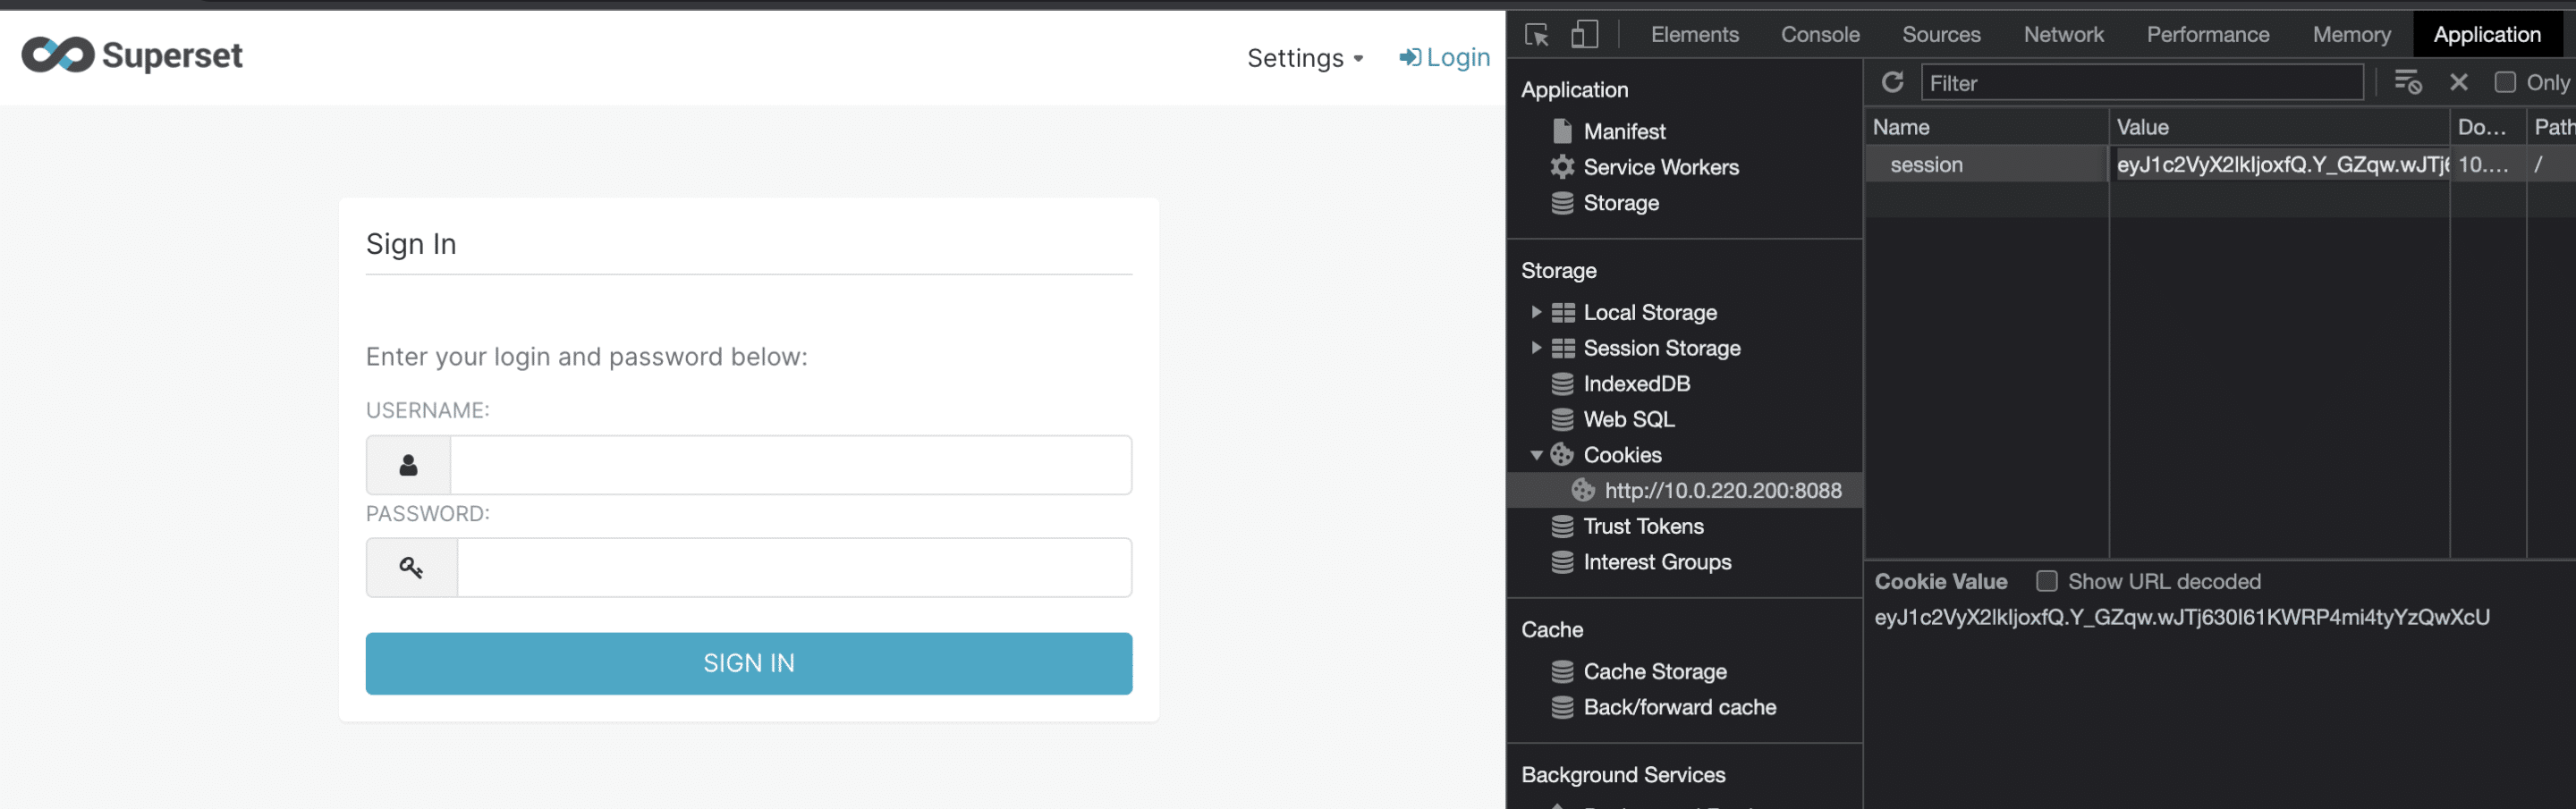Expand the Local Storage tree
This screenshot has height=809, width=2576.
(x=1536, y=312)
